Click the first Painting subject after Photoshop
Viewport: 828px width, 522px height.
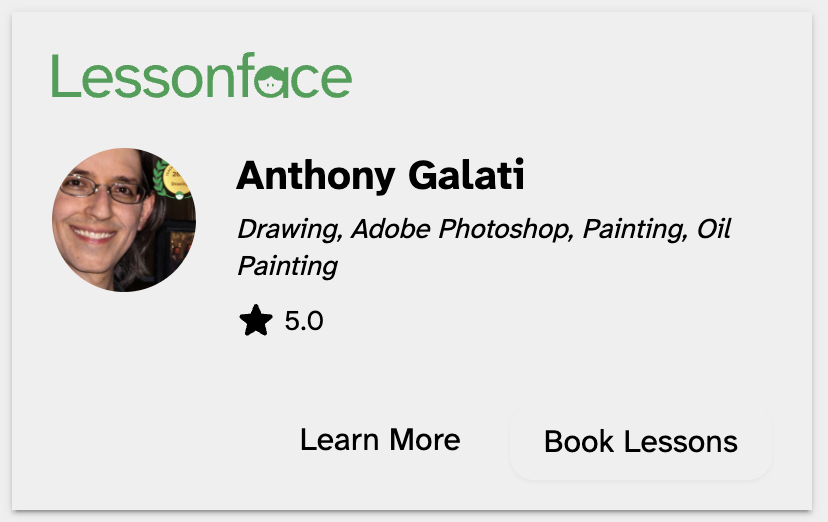pyautogui.click(x=634, y=230)
